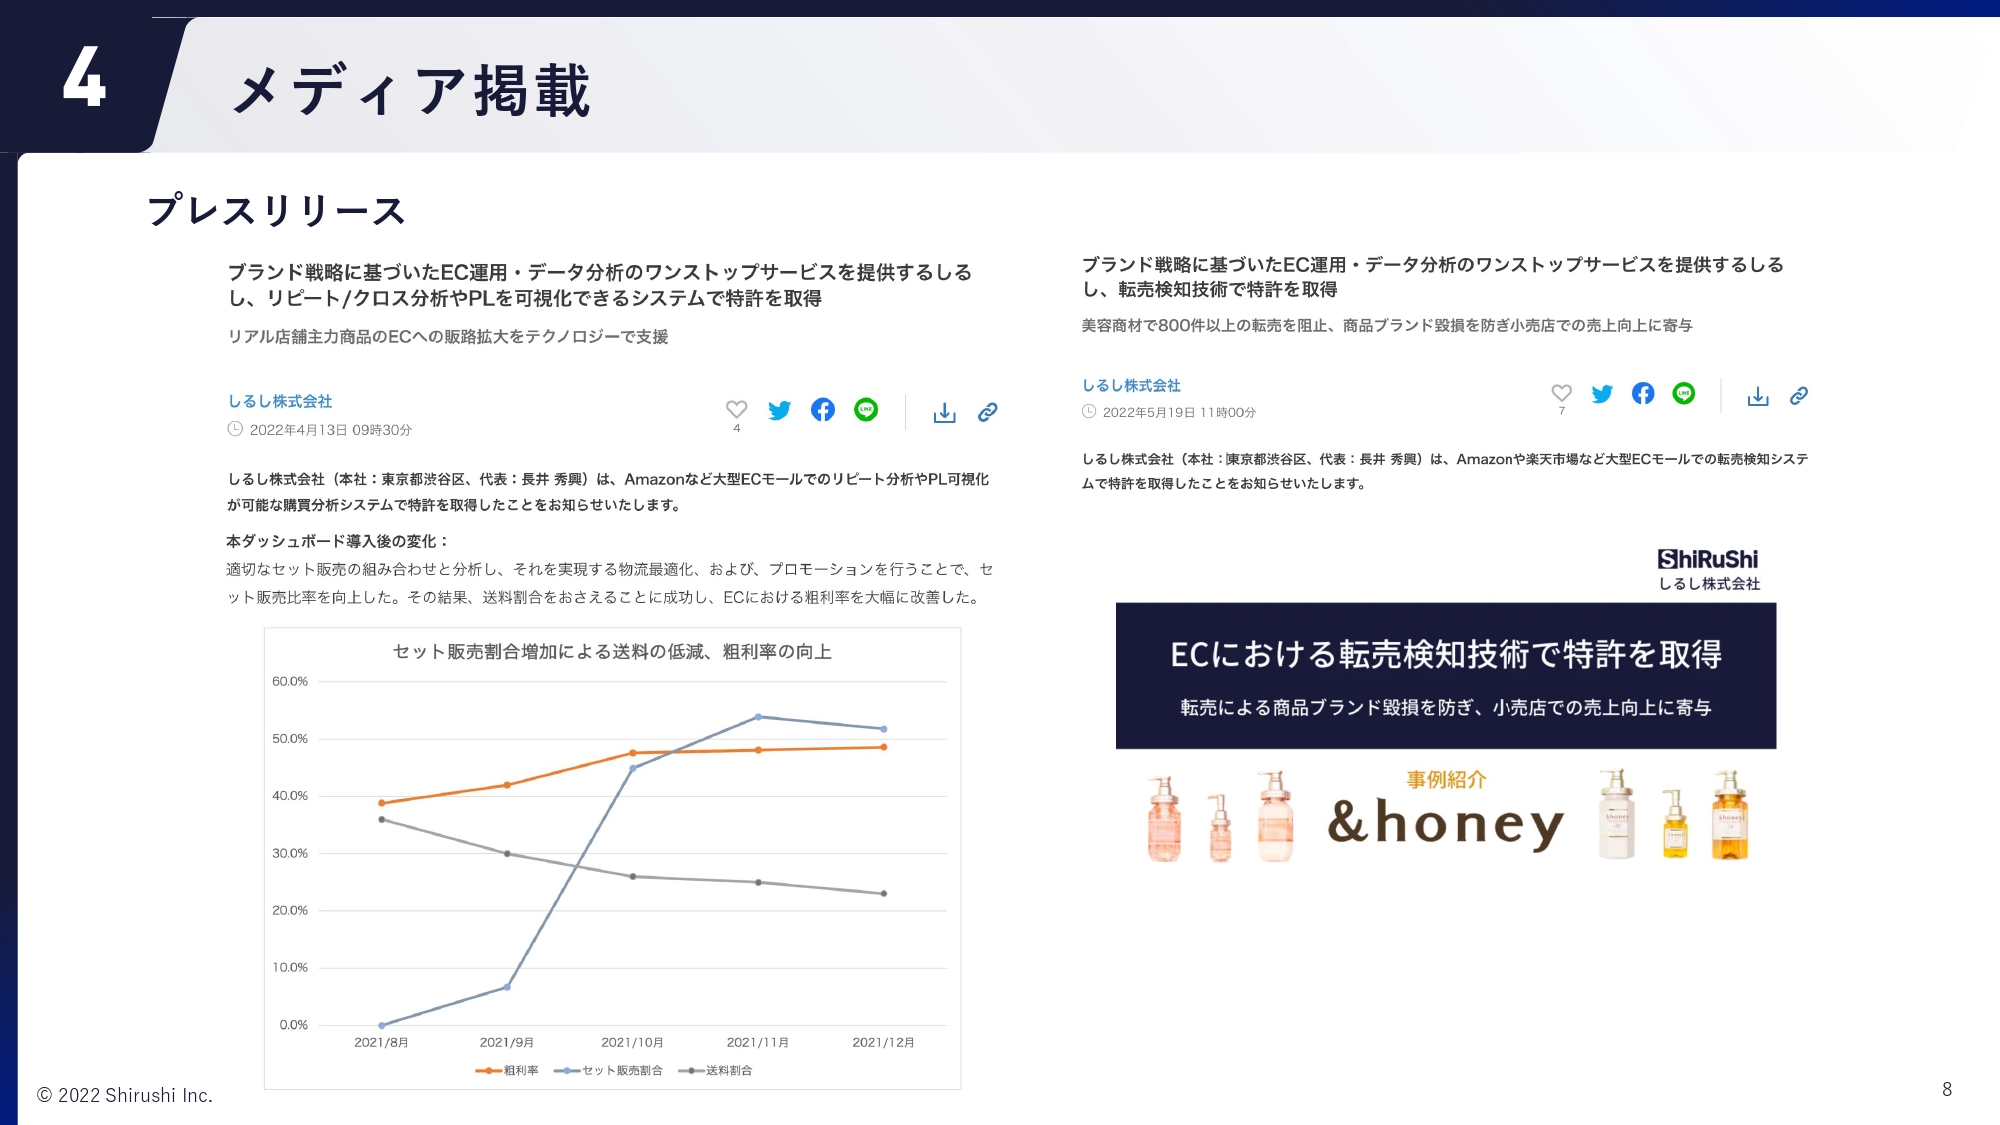Image resolution: width=2000 pixels, height=1125 pixels.
Task: Click the subtitle 美容商材で800件以上の転売を阻止
Action: pos(1386,325)
